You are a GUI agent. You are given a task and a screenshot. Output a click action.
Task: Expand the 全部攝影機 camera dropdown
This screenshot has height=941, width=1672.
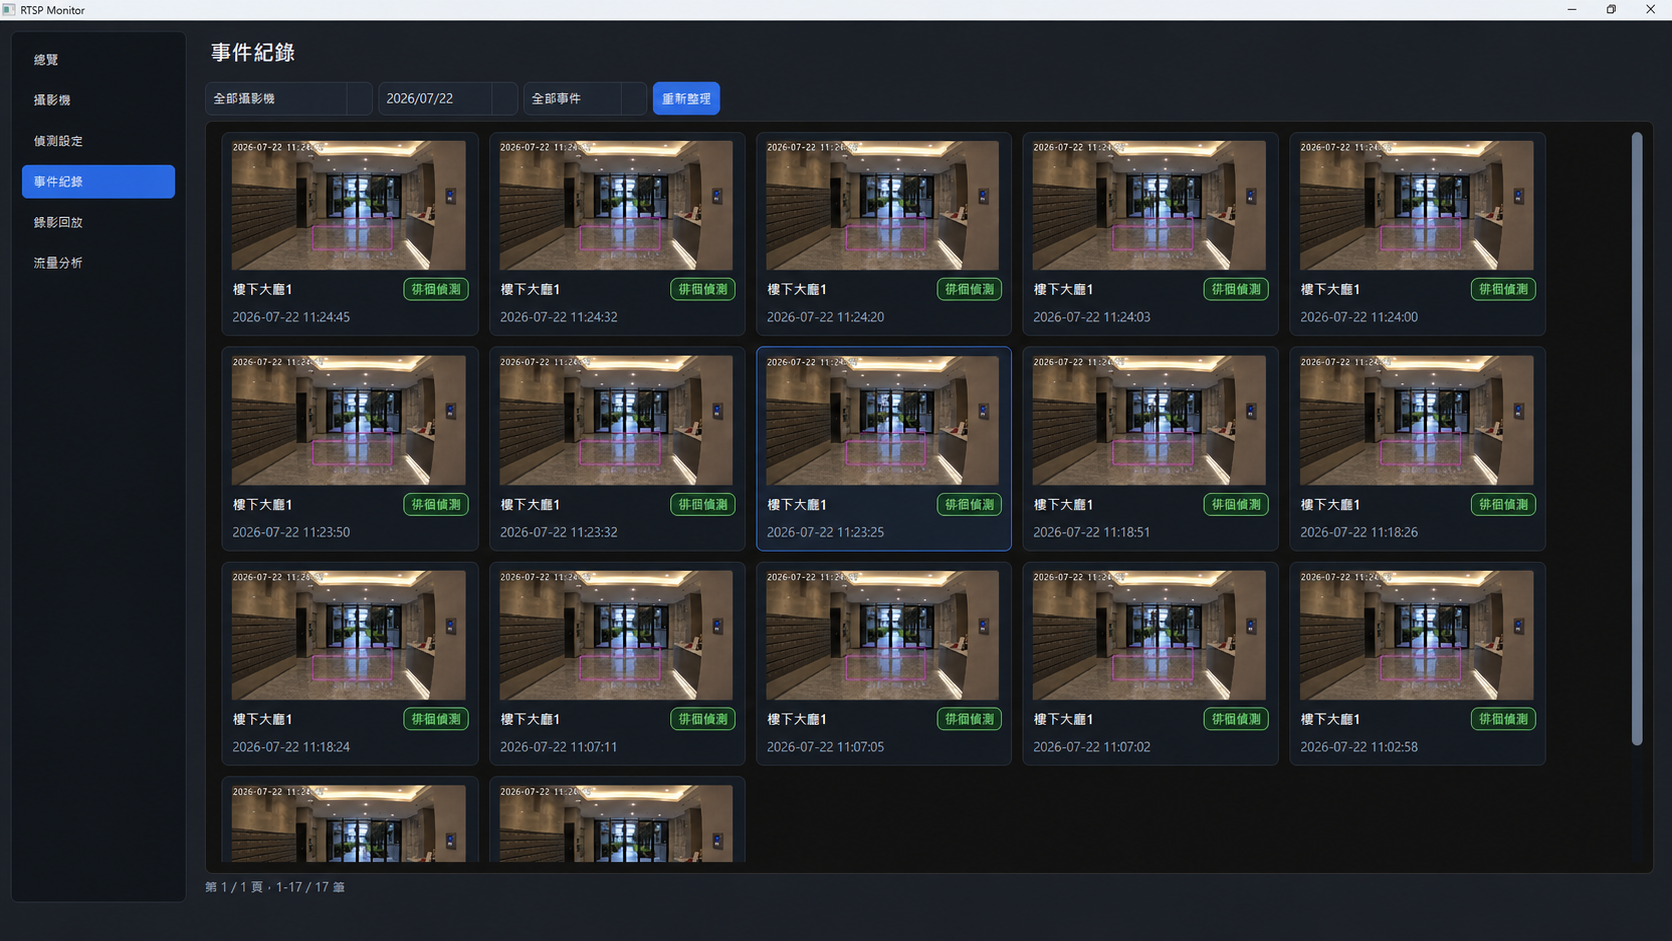point(289,99)
